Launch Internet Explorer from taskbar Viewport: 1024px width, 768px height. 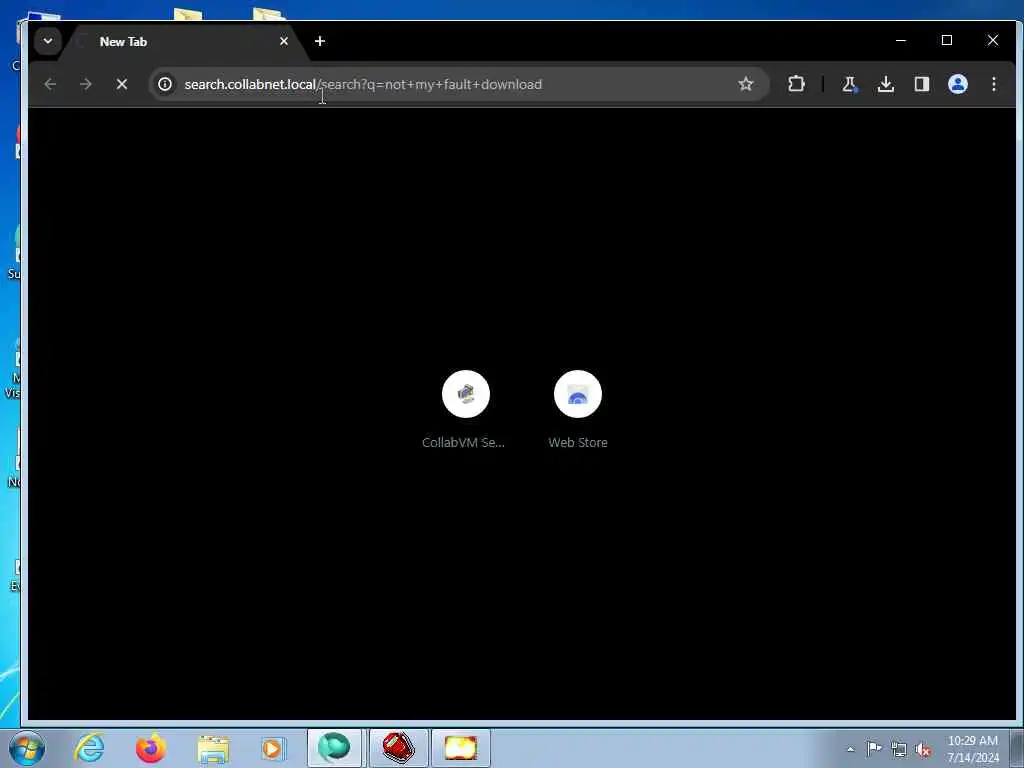(x=89, y=748)
